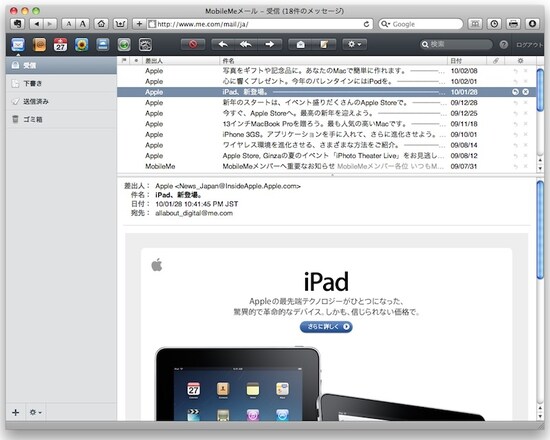Click the browser Home button
The width and height of the screenshot is (550, 440).
point(101,24)
